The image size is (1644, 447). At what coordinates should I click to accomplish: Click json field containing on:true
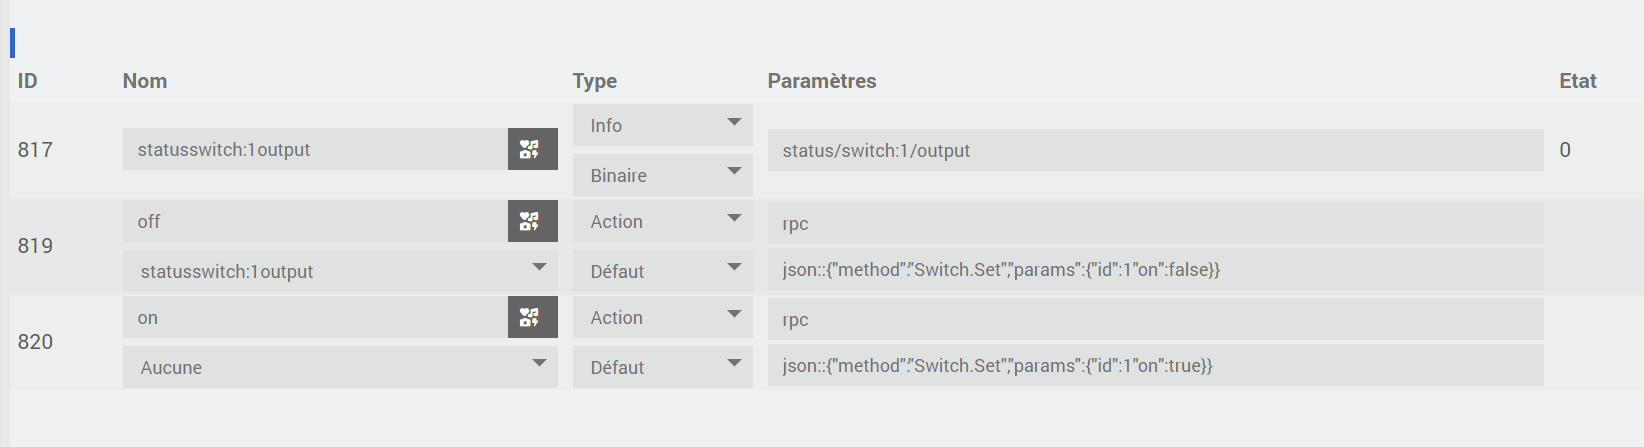[x=1155, y=365]
